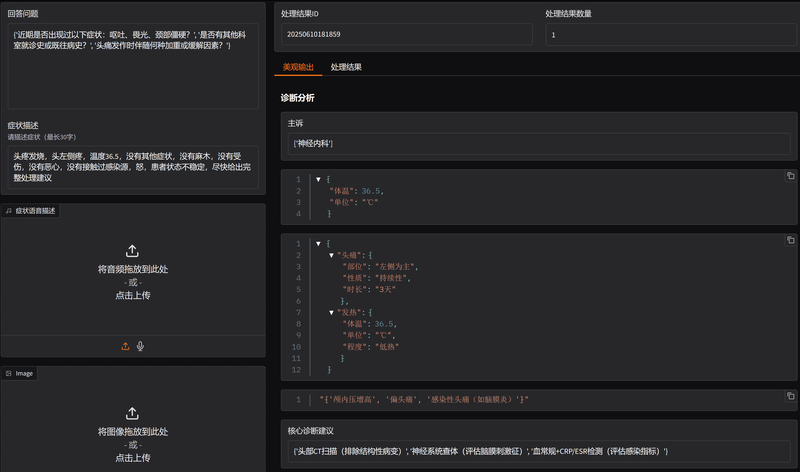Screen dimensions: 800x472
Task: Collapse the root of the symptoms JSON
Action: click(318, 244)
